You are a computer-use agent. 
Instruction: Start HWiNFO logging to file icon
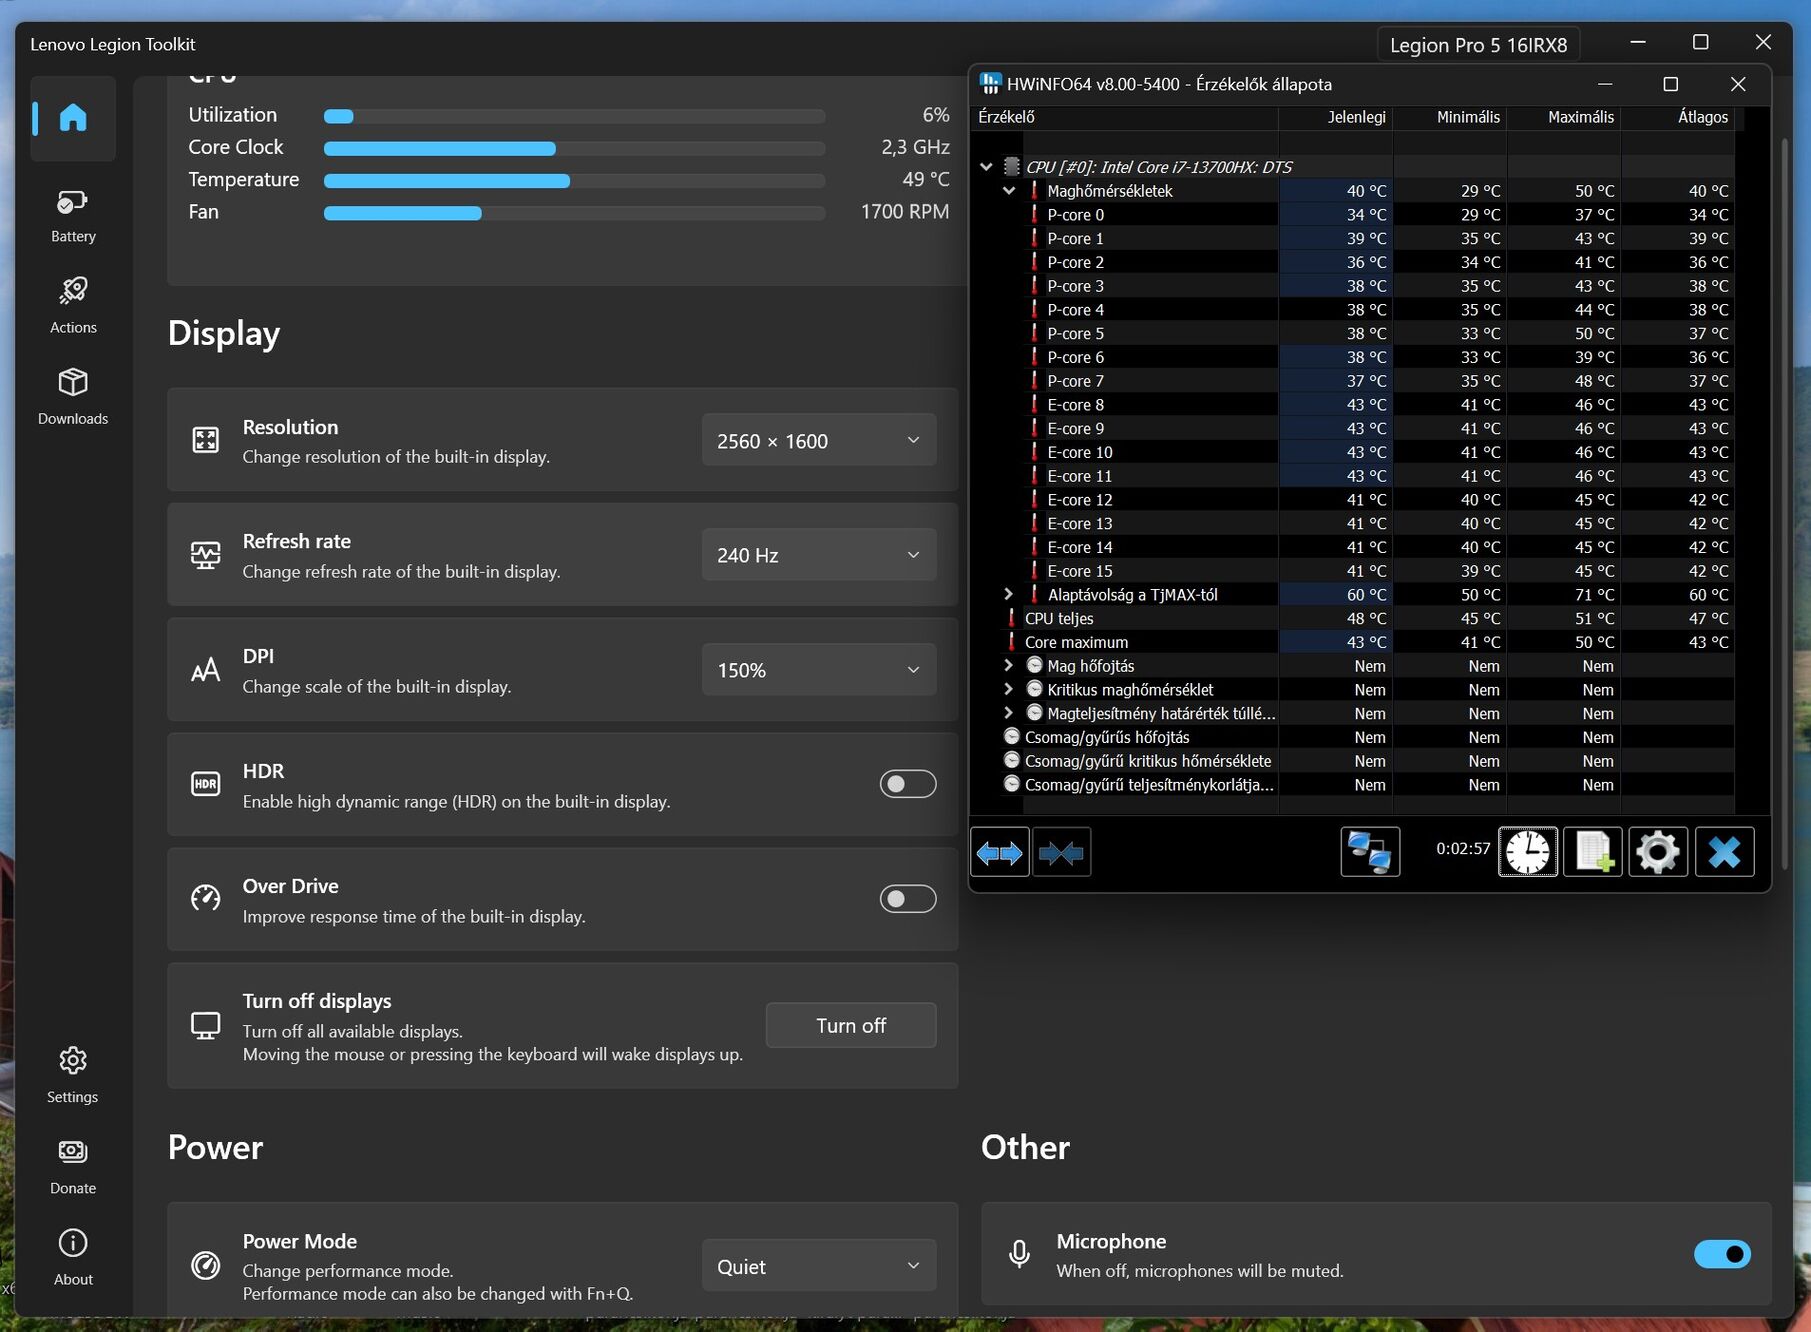coord(1593,852)
